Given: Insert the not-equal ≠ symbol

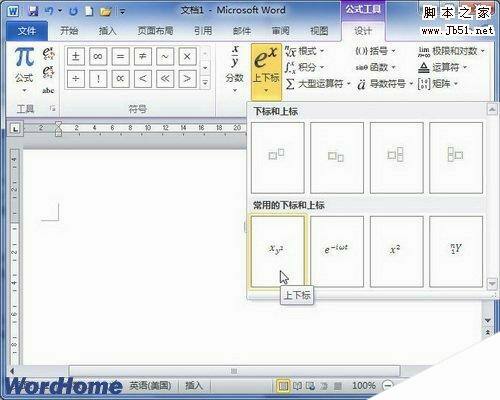Looking at the screenshot, I should [143, 56].
